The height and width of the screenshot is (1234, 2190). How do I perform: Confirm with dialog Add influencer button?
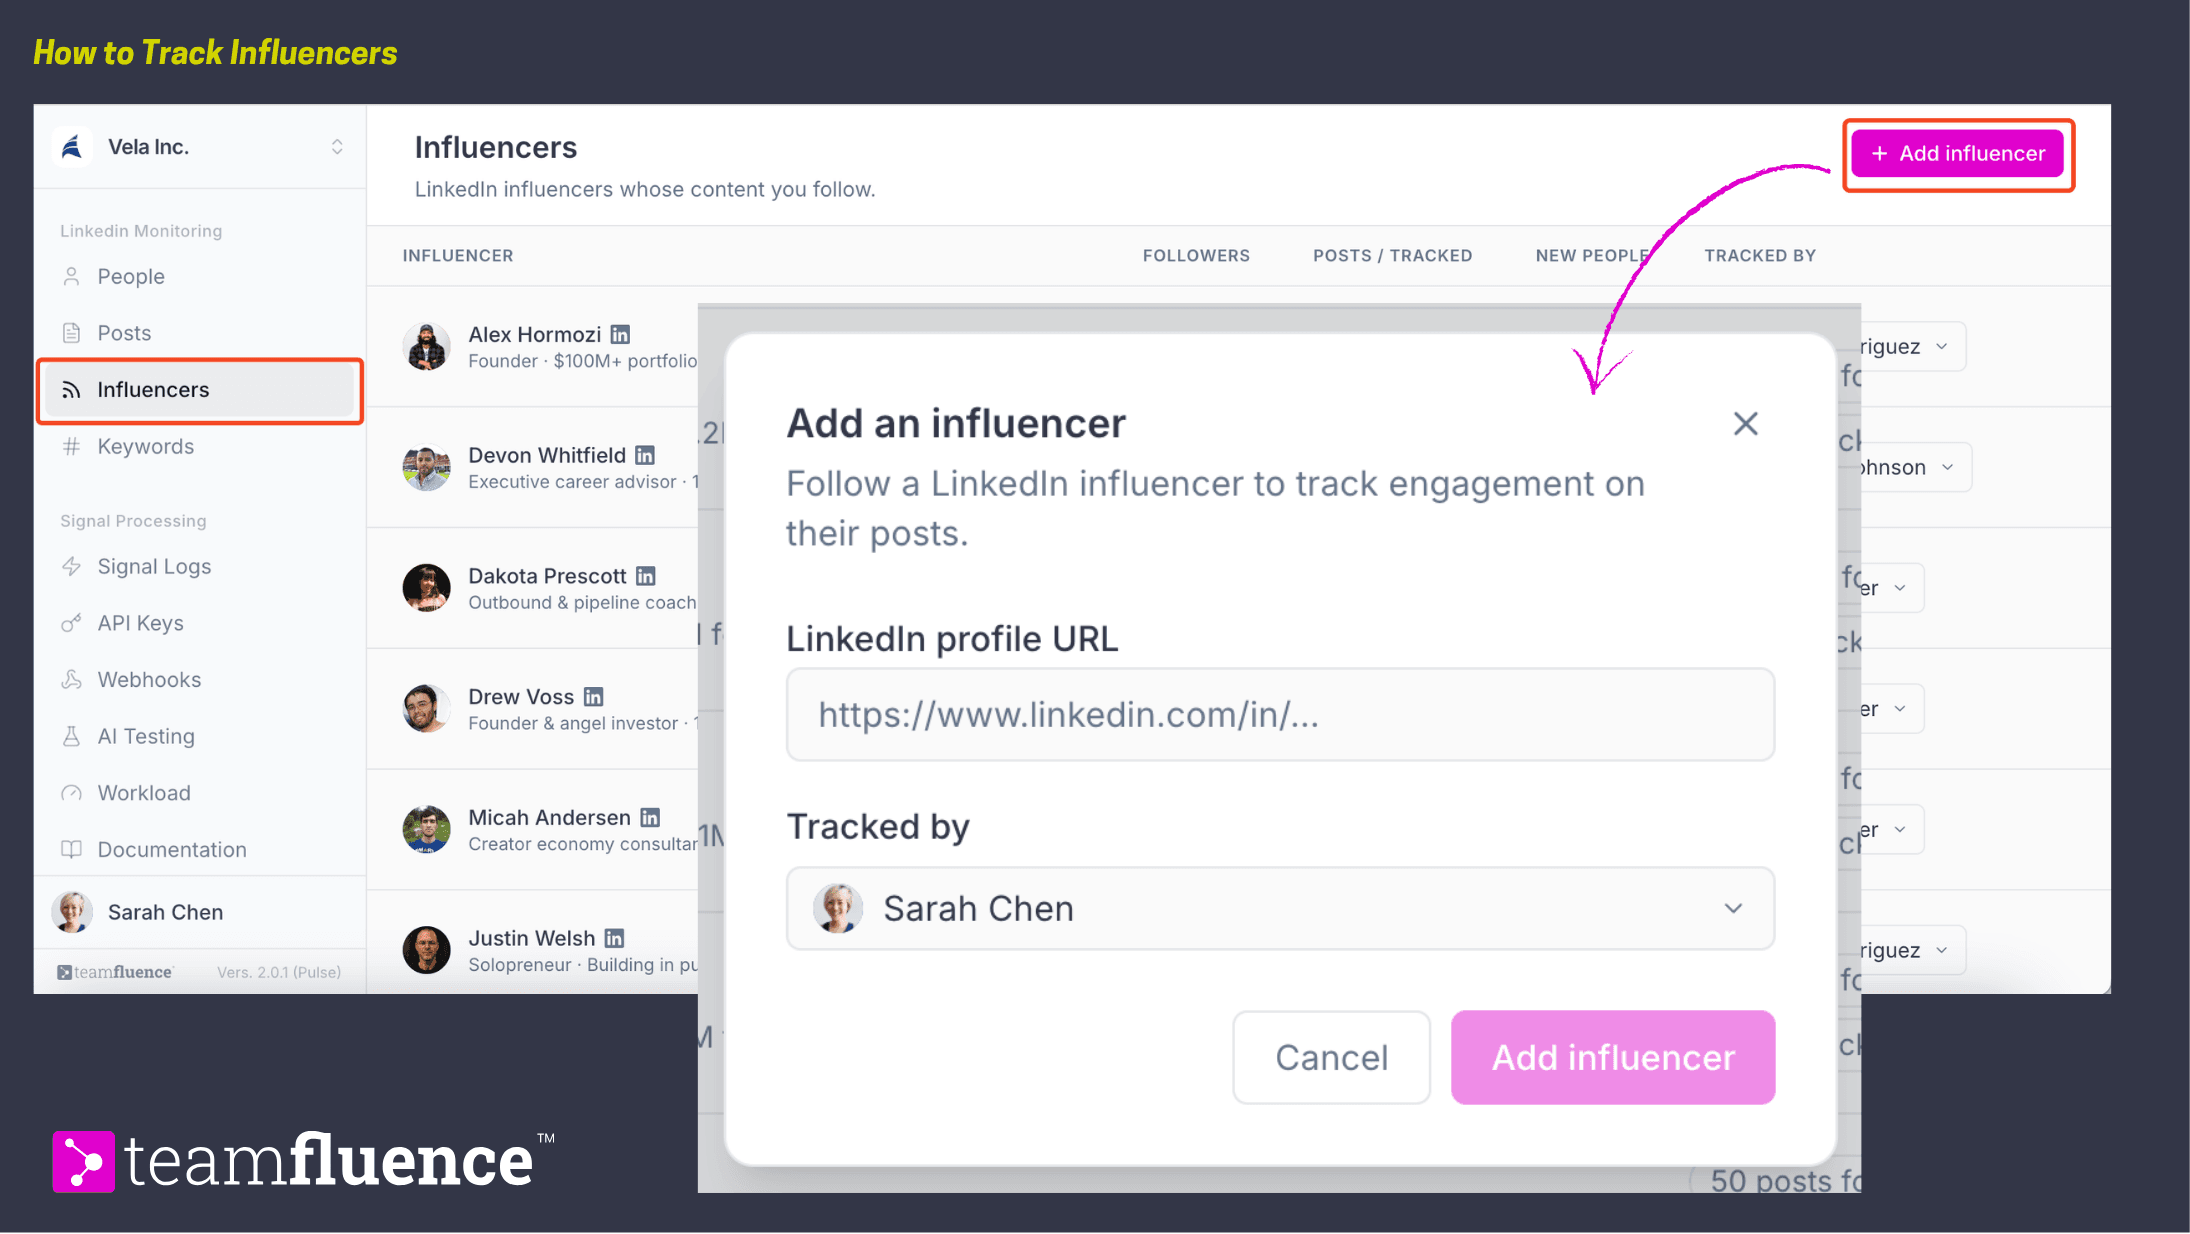point(1613,1057)
